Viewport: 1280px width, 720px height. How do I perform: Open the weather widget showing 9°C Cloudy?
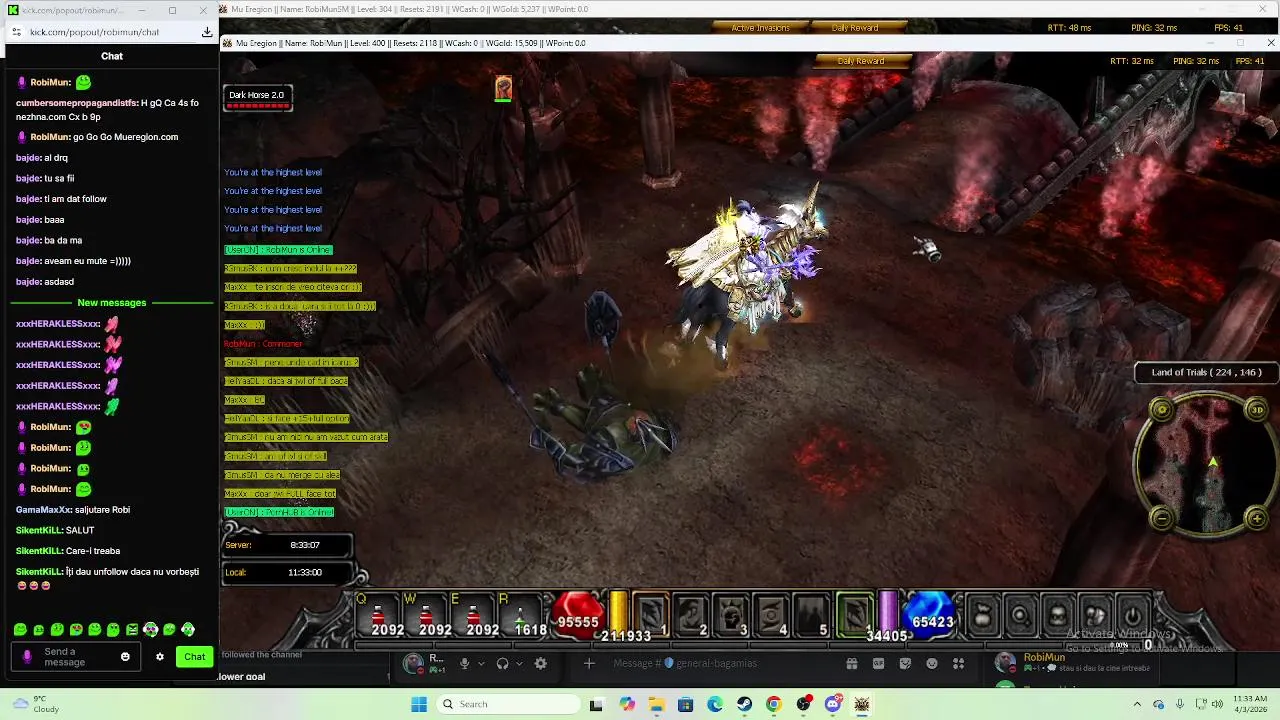(34, 704)
